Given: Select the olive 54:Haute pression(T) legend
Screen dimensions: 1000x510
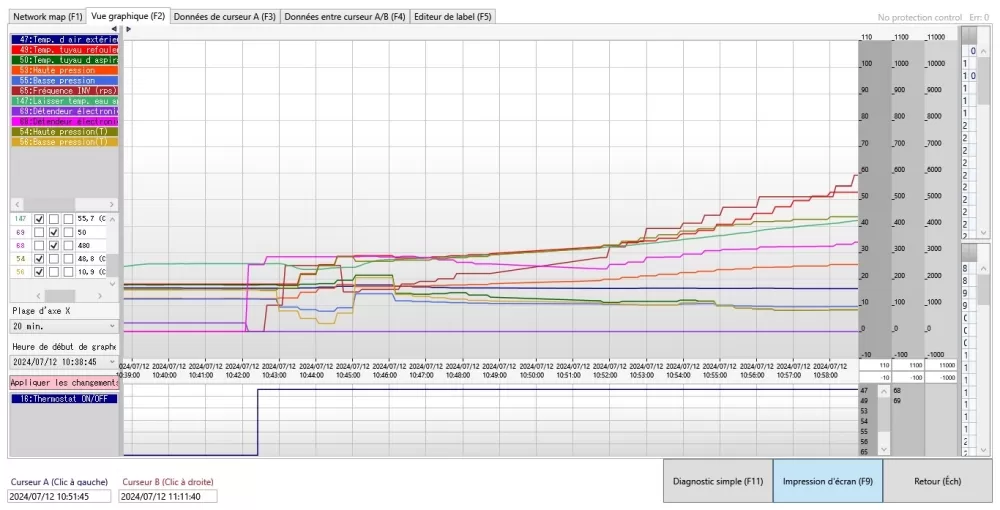Looking at the screenshot, I should tap(65, 131).
